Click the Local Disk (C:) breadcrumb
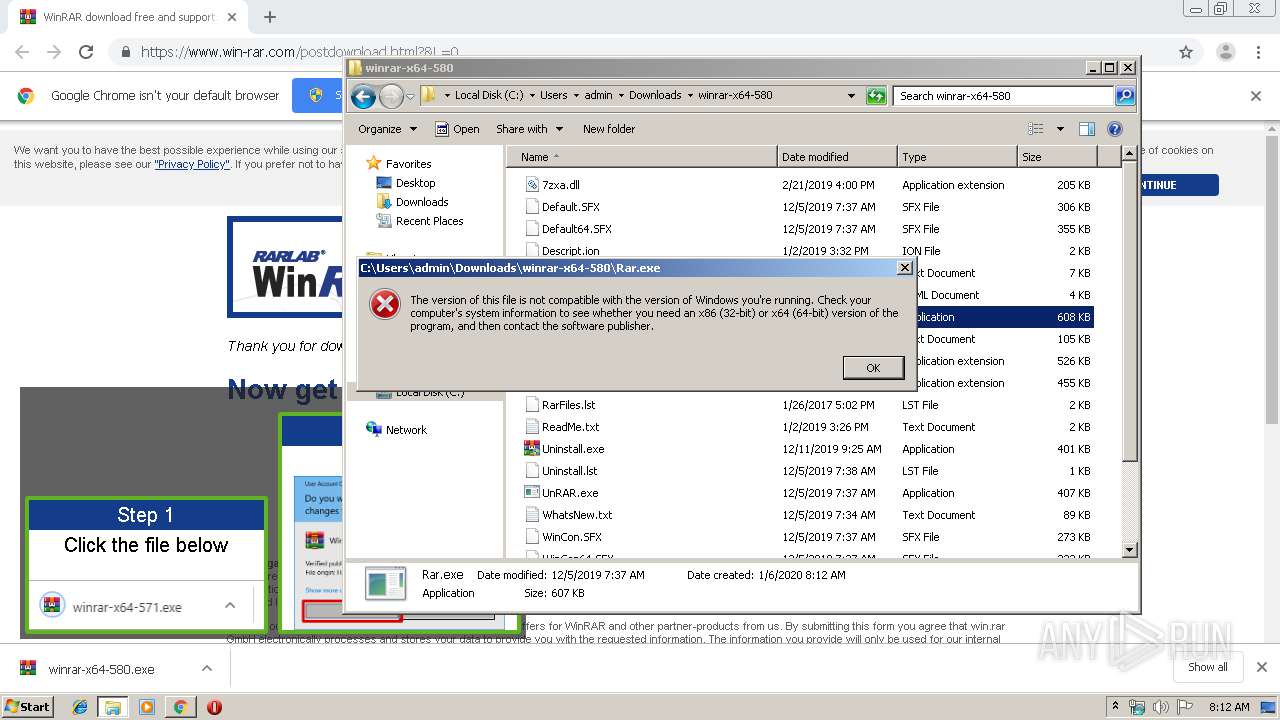1280x720 pixels. tap(489, 96)
